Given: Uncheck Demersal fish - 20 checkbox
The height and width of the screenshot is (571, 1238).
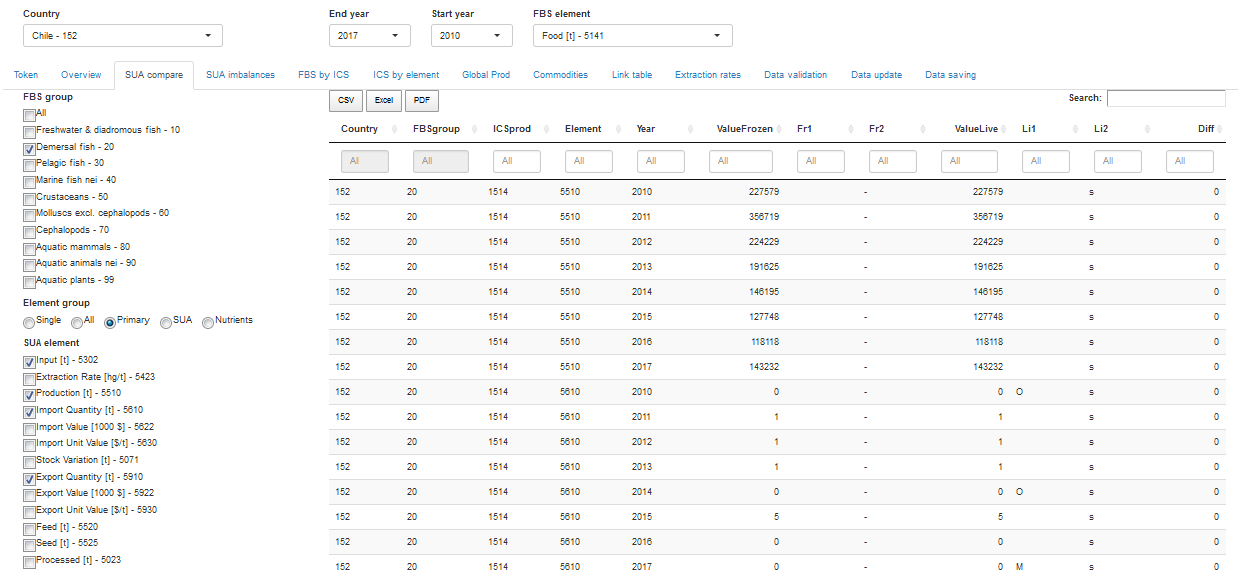Looking at the screenshot, I should click(30, 148).
